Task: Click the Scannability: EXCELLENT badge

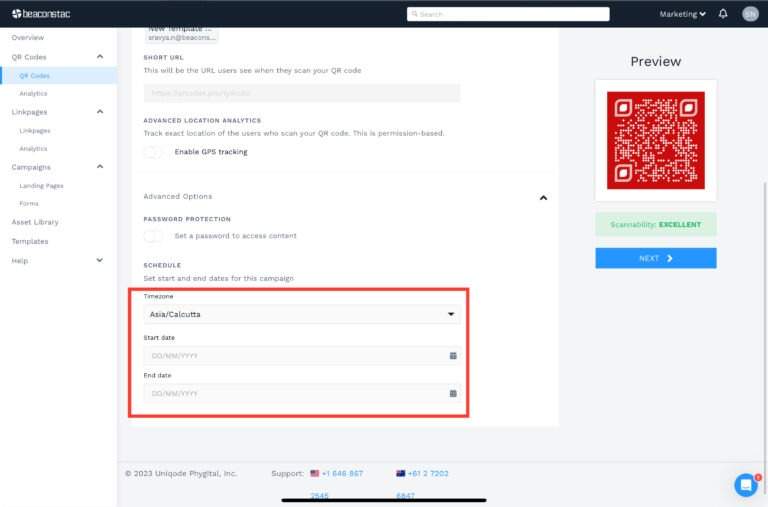Action: click(656, 224)
